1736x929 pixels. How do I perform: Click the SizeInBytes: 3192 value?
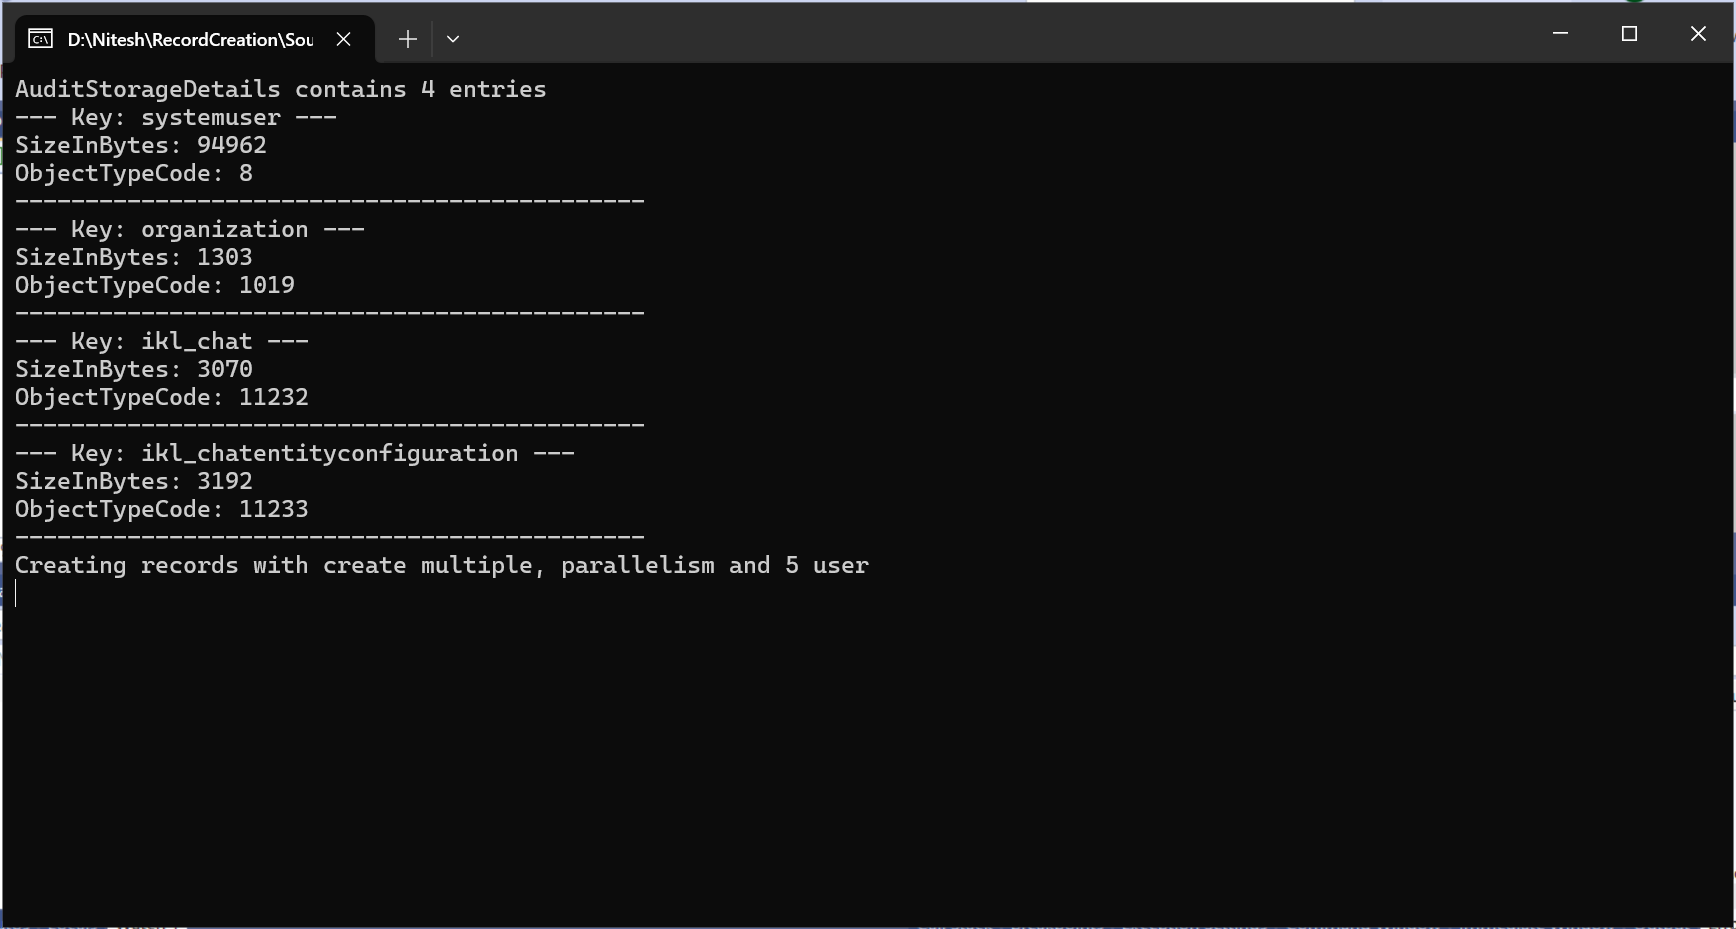pos(134,481)
